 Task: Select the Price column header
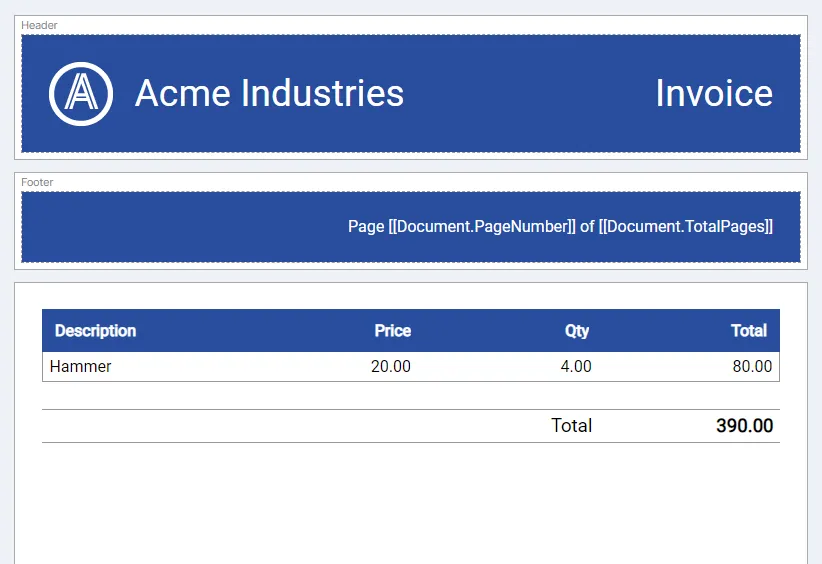392,331
